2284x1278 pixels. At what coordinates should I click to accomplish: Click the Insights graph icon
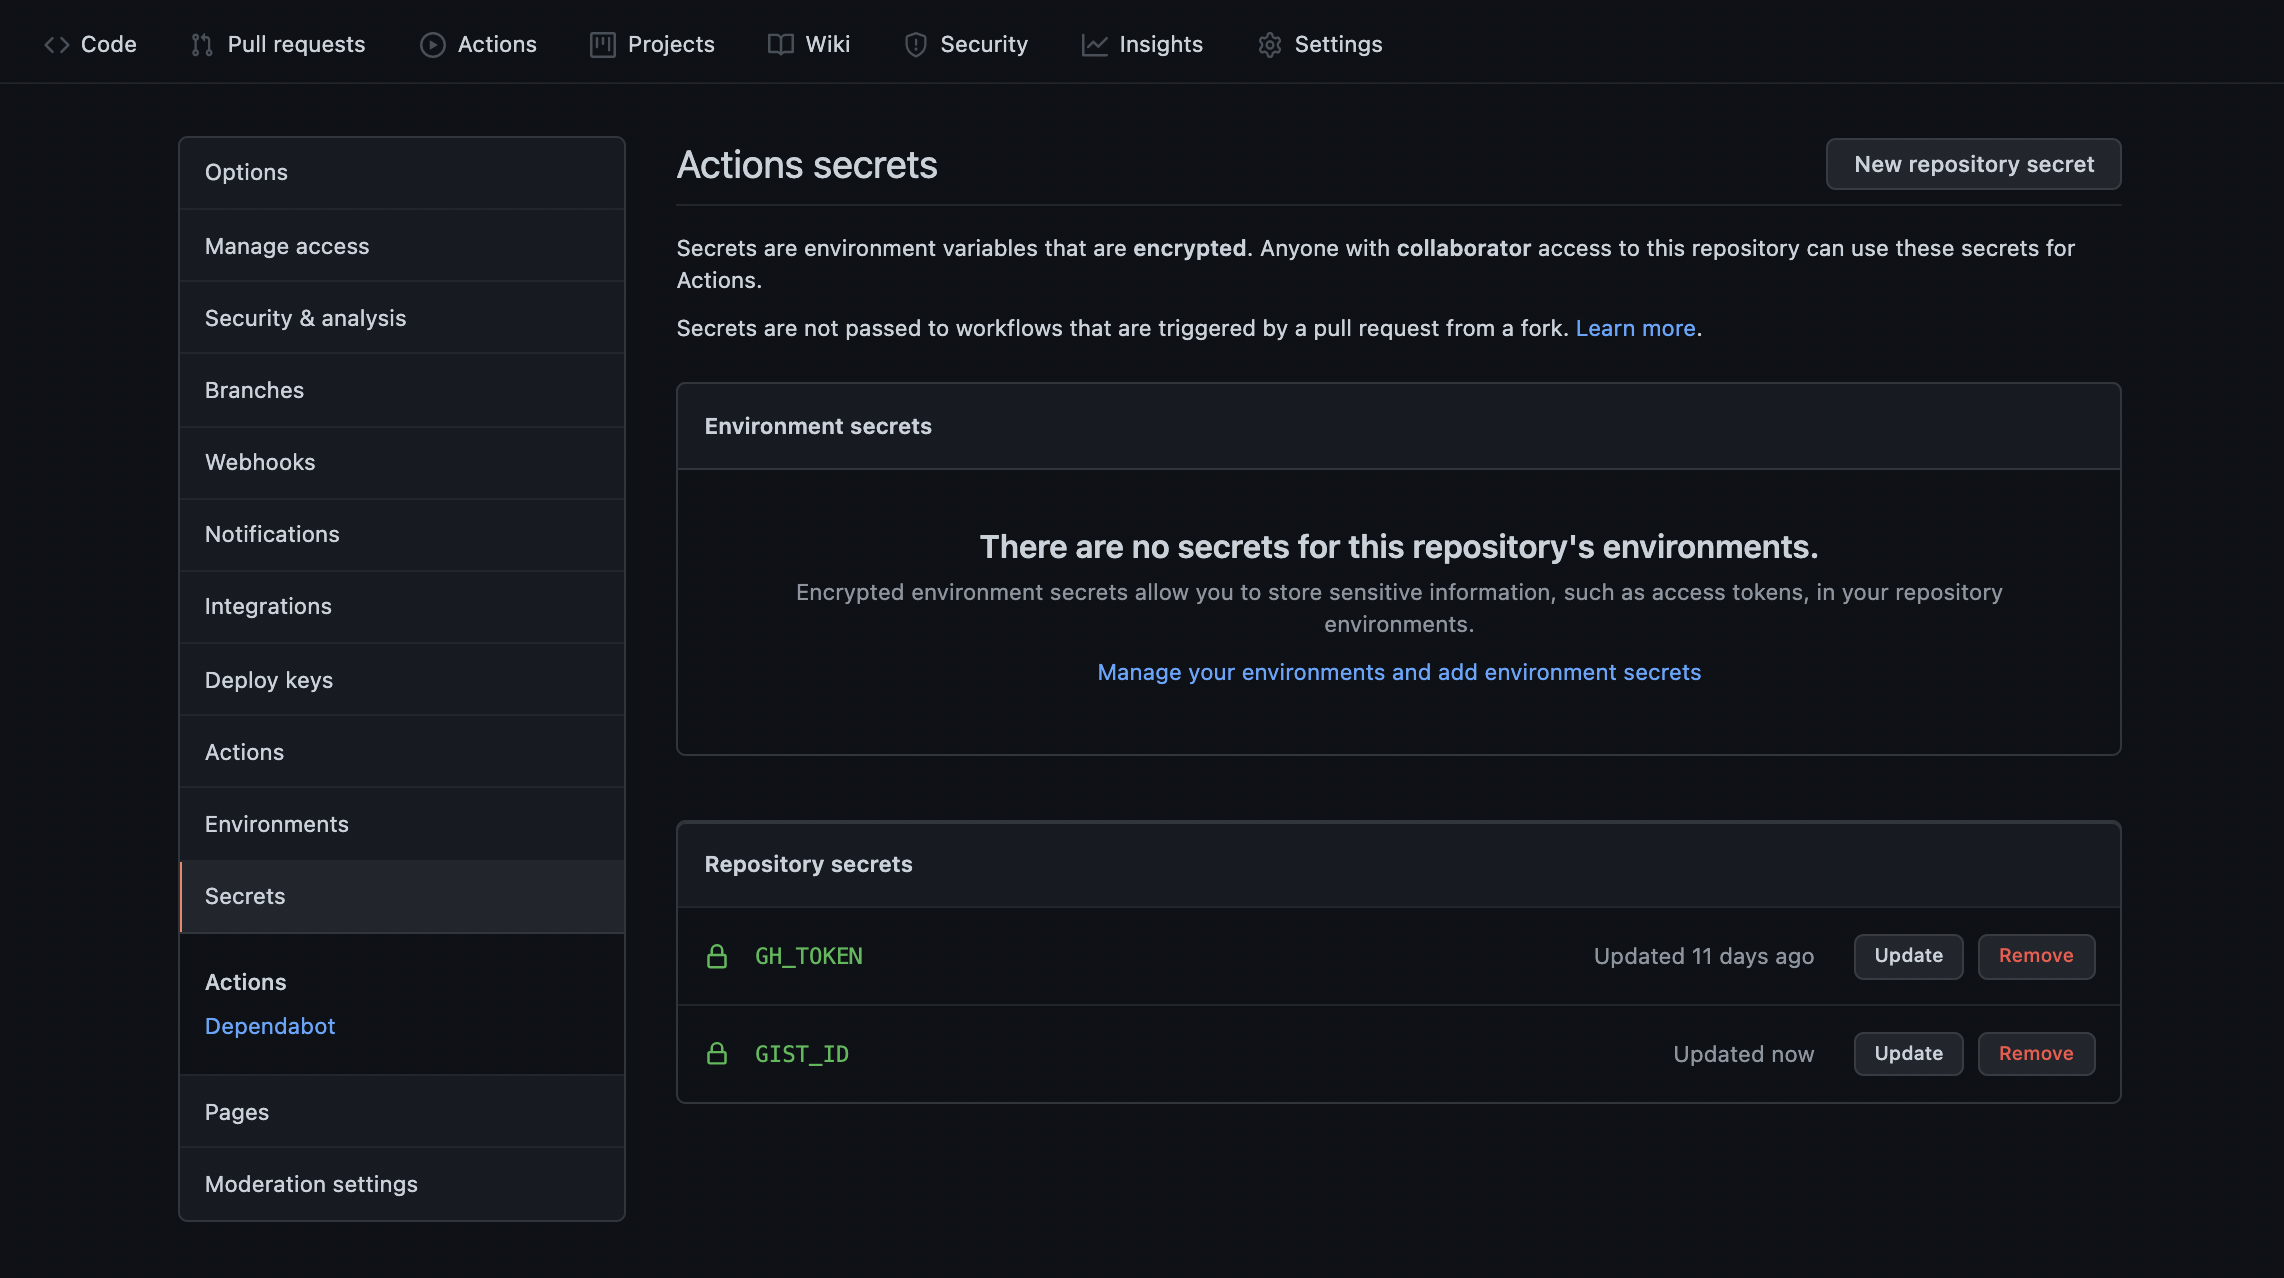point(1094,45)
